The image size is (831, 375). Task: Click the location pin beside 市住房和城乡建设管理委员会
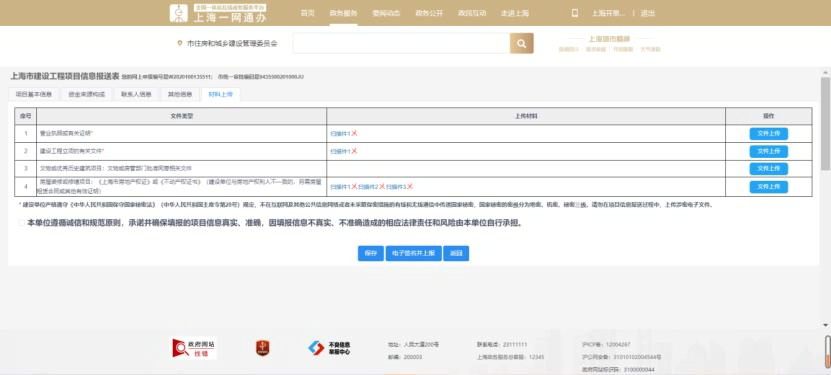click(180, 43)
